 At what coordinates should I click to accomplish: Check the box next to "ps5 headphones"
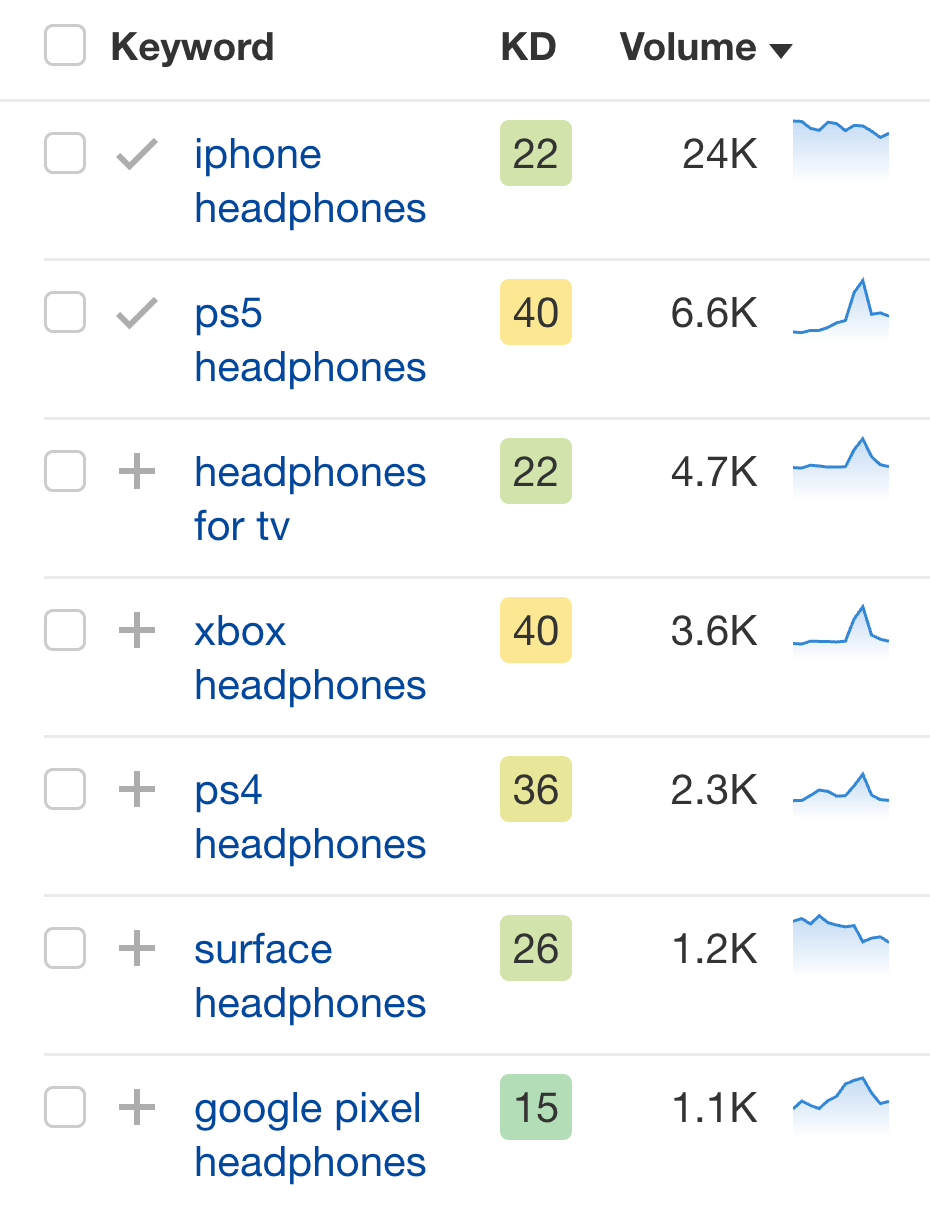64,312
